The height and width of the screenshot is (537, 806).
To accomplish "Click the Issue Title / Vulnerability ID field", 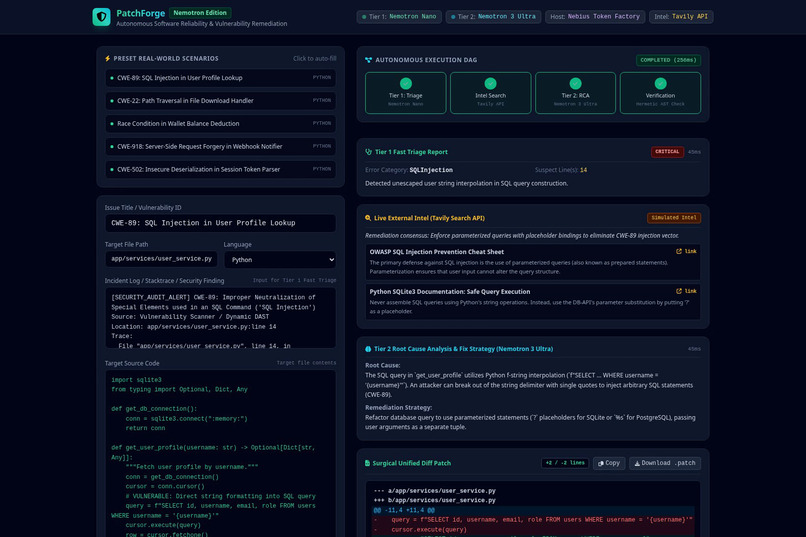I will 221,223.
